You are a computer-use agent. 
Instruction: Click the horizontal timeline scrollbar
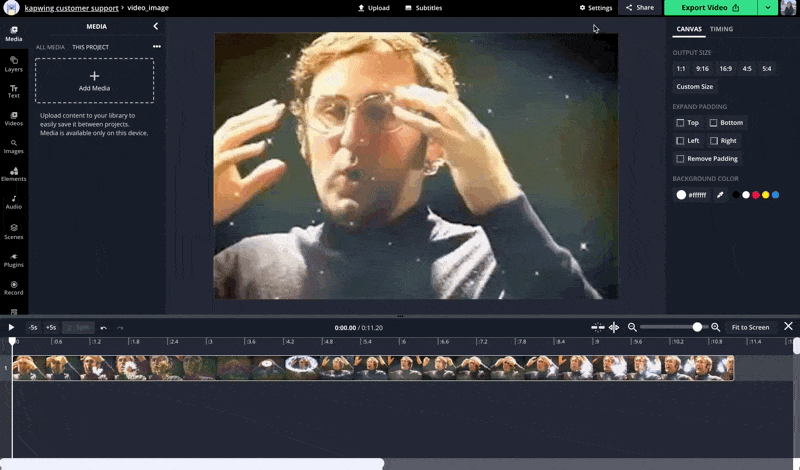point(192,464)
